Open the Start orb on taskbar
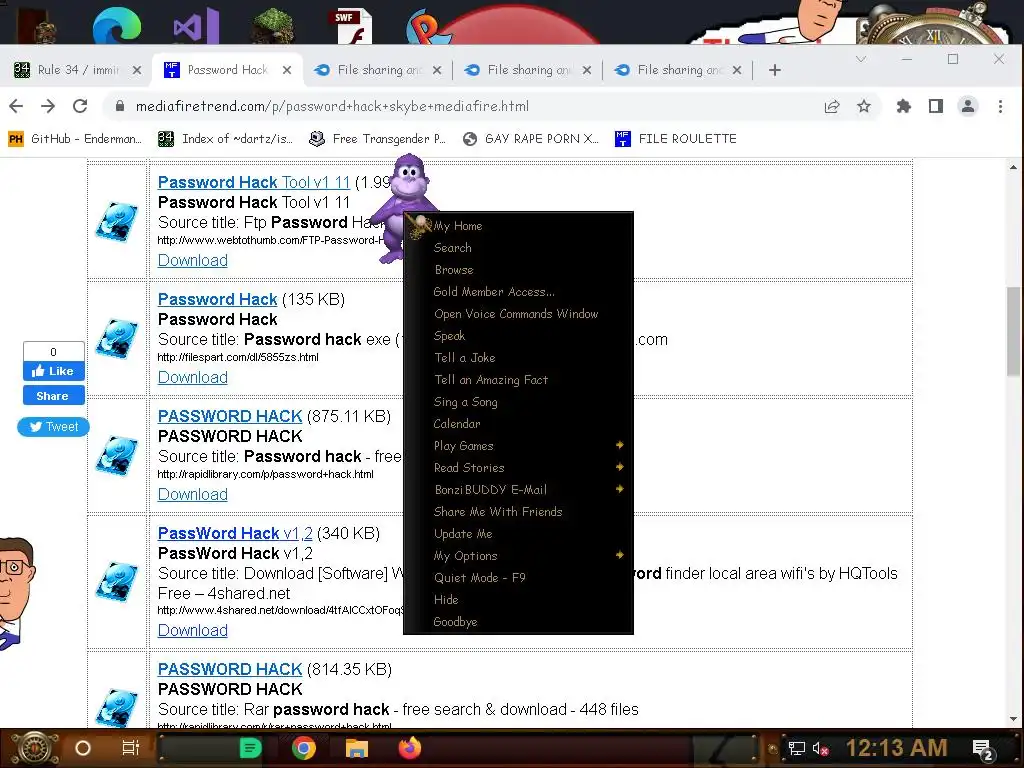This screenshot has width=1024, height=768. click(35, 748)
